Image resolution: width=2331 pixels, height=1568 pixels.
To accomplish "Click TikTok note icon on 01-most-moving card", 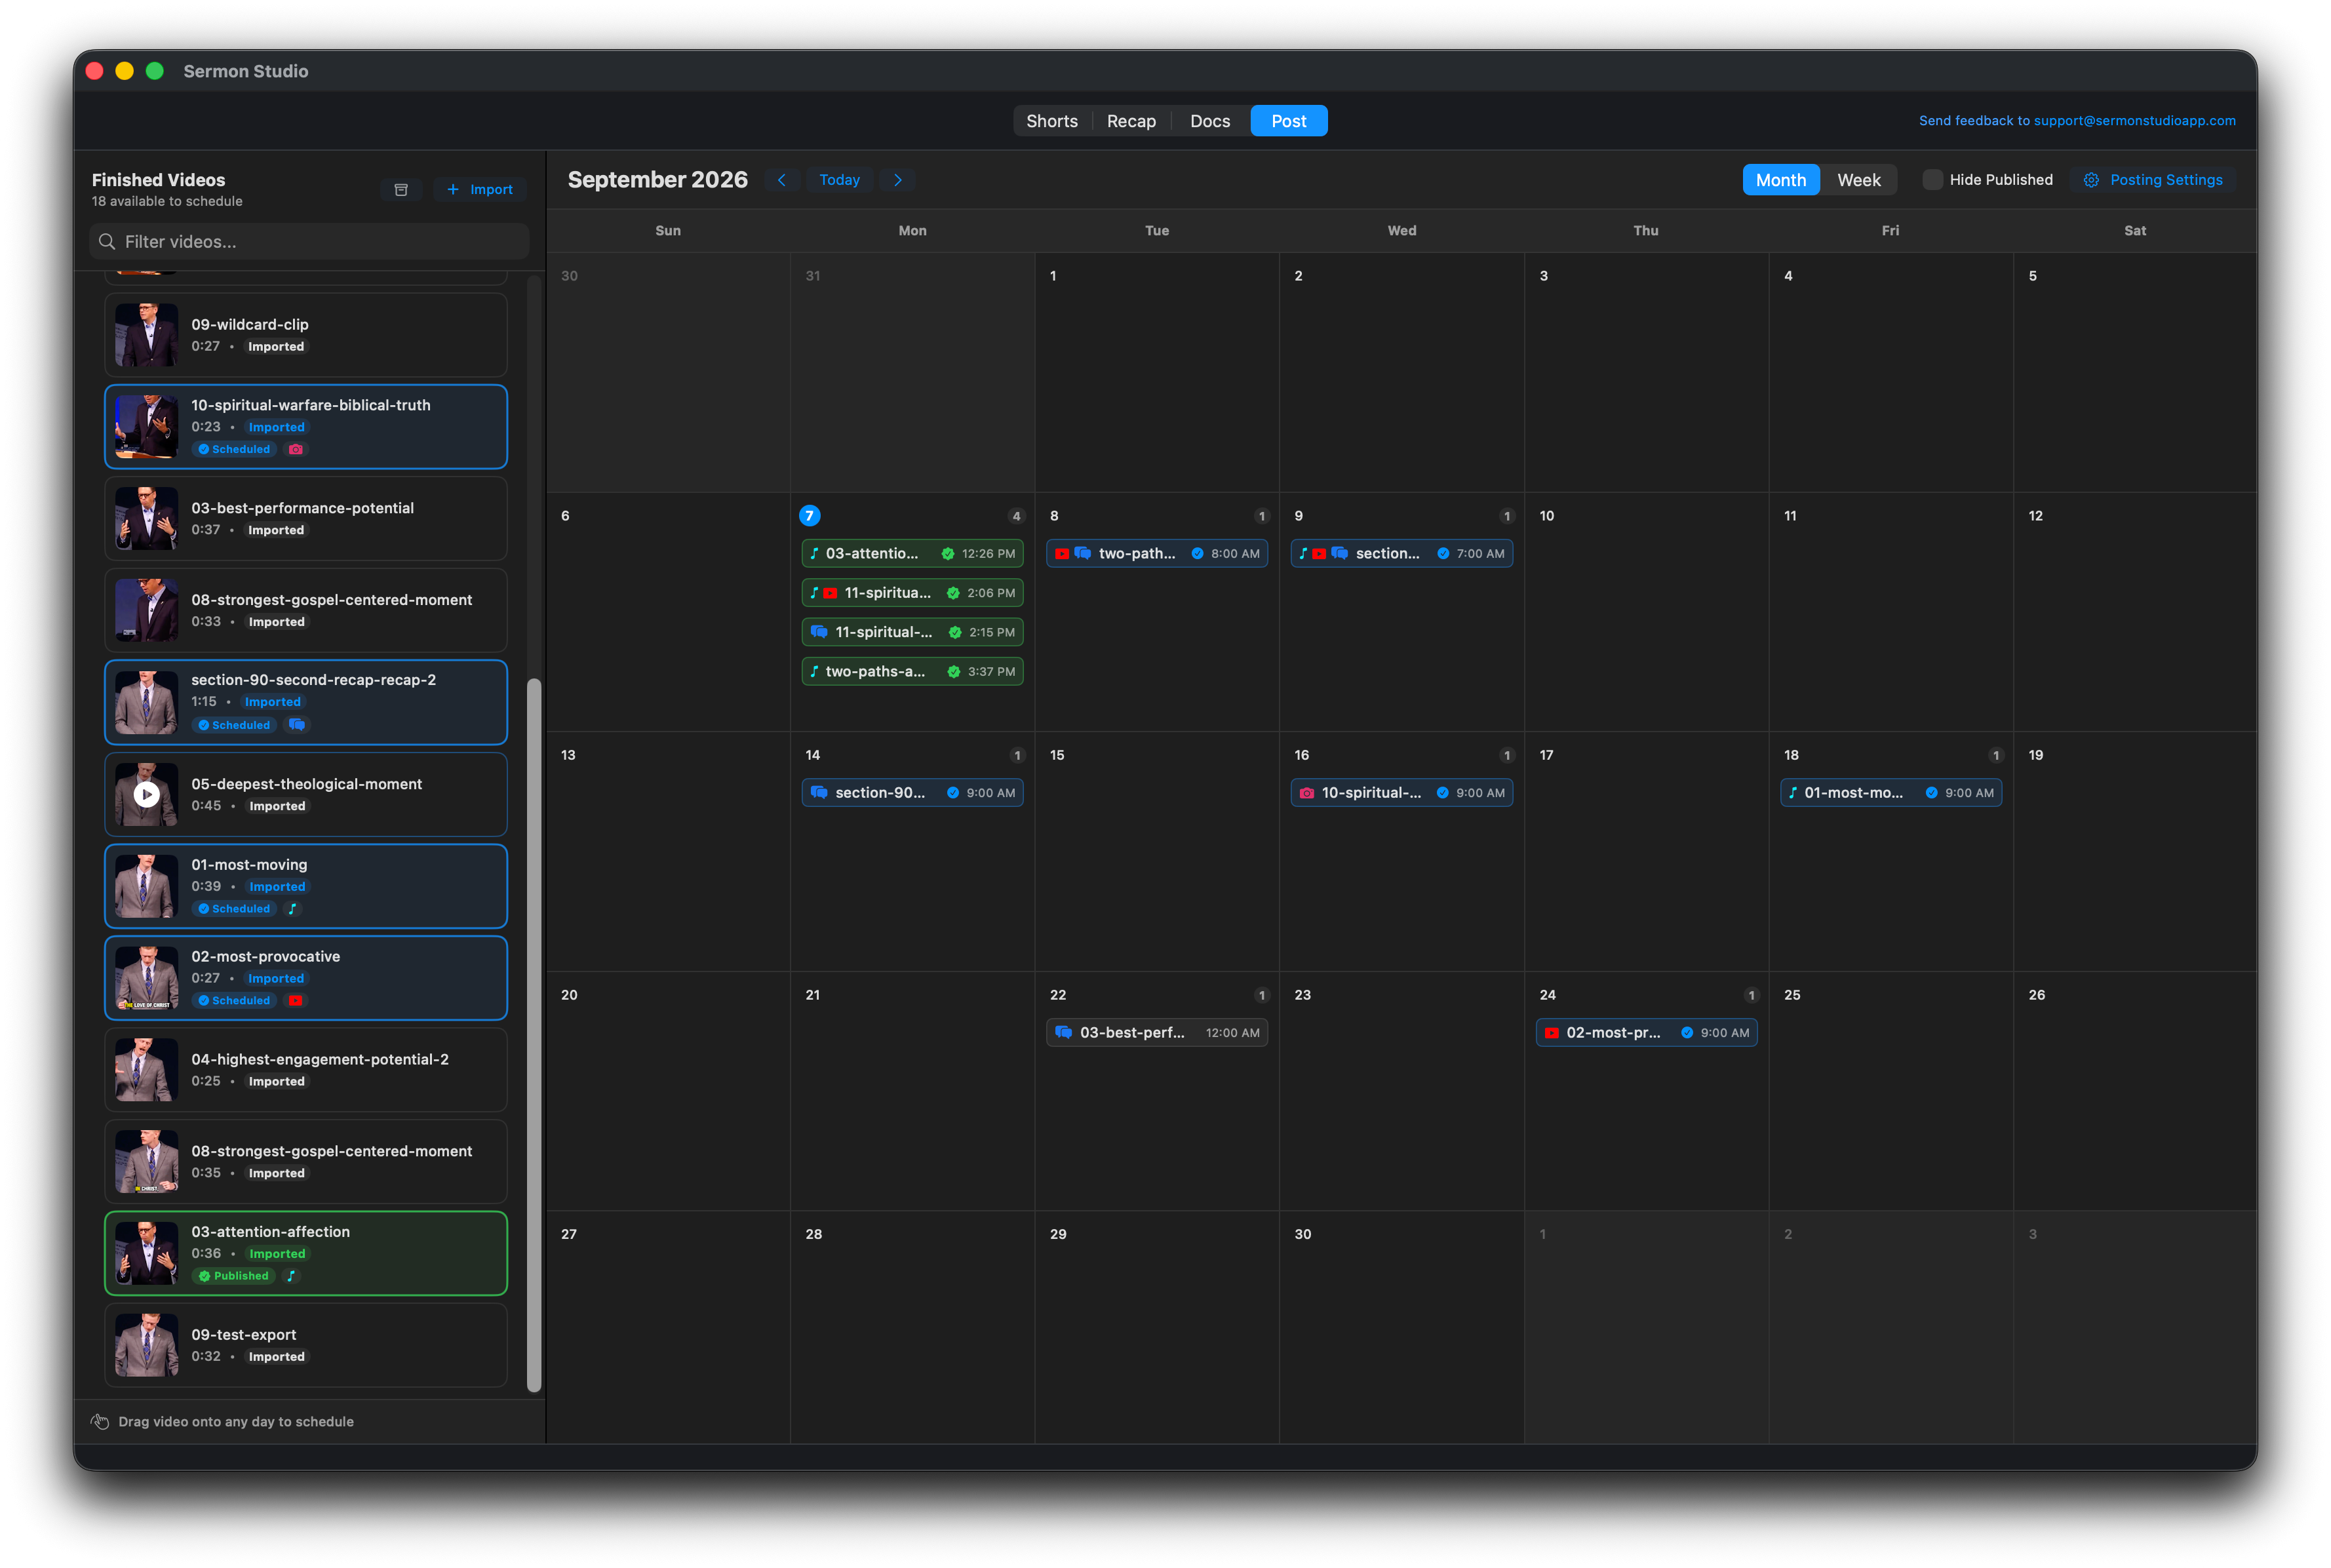I will point(292,909).
